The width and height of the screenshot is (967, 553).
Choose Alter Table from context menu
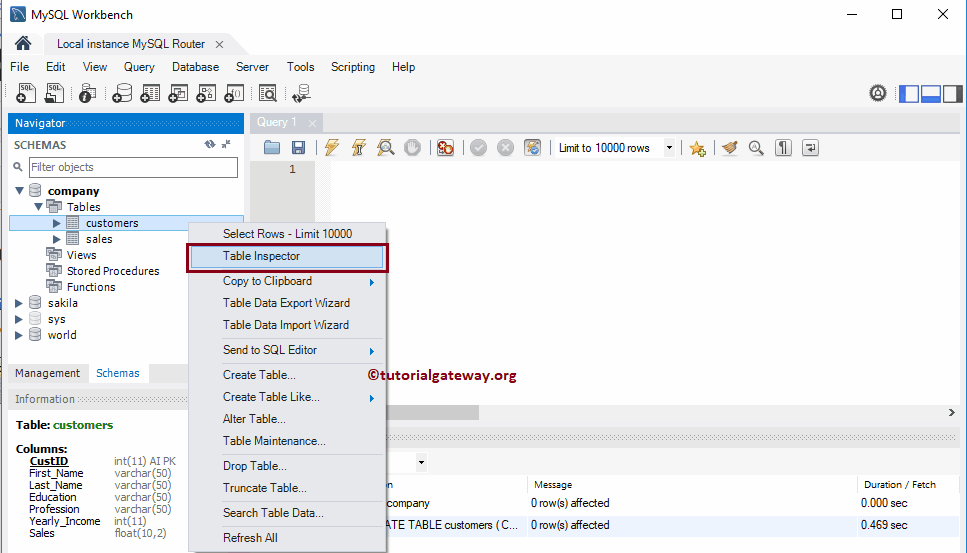tap(287, 419)
